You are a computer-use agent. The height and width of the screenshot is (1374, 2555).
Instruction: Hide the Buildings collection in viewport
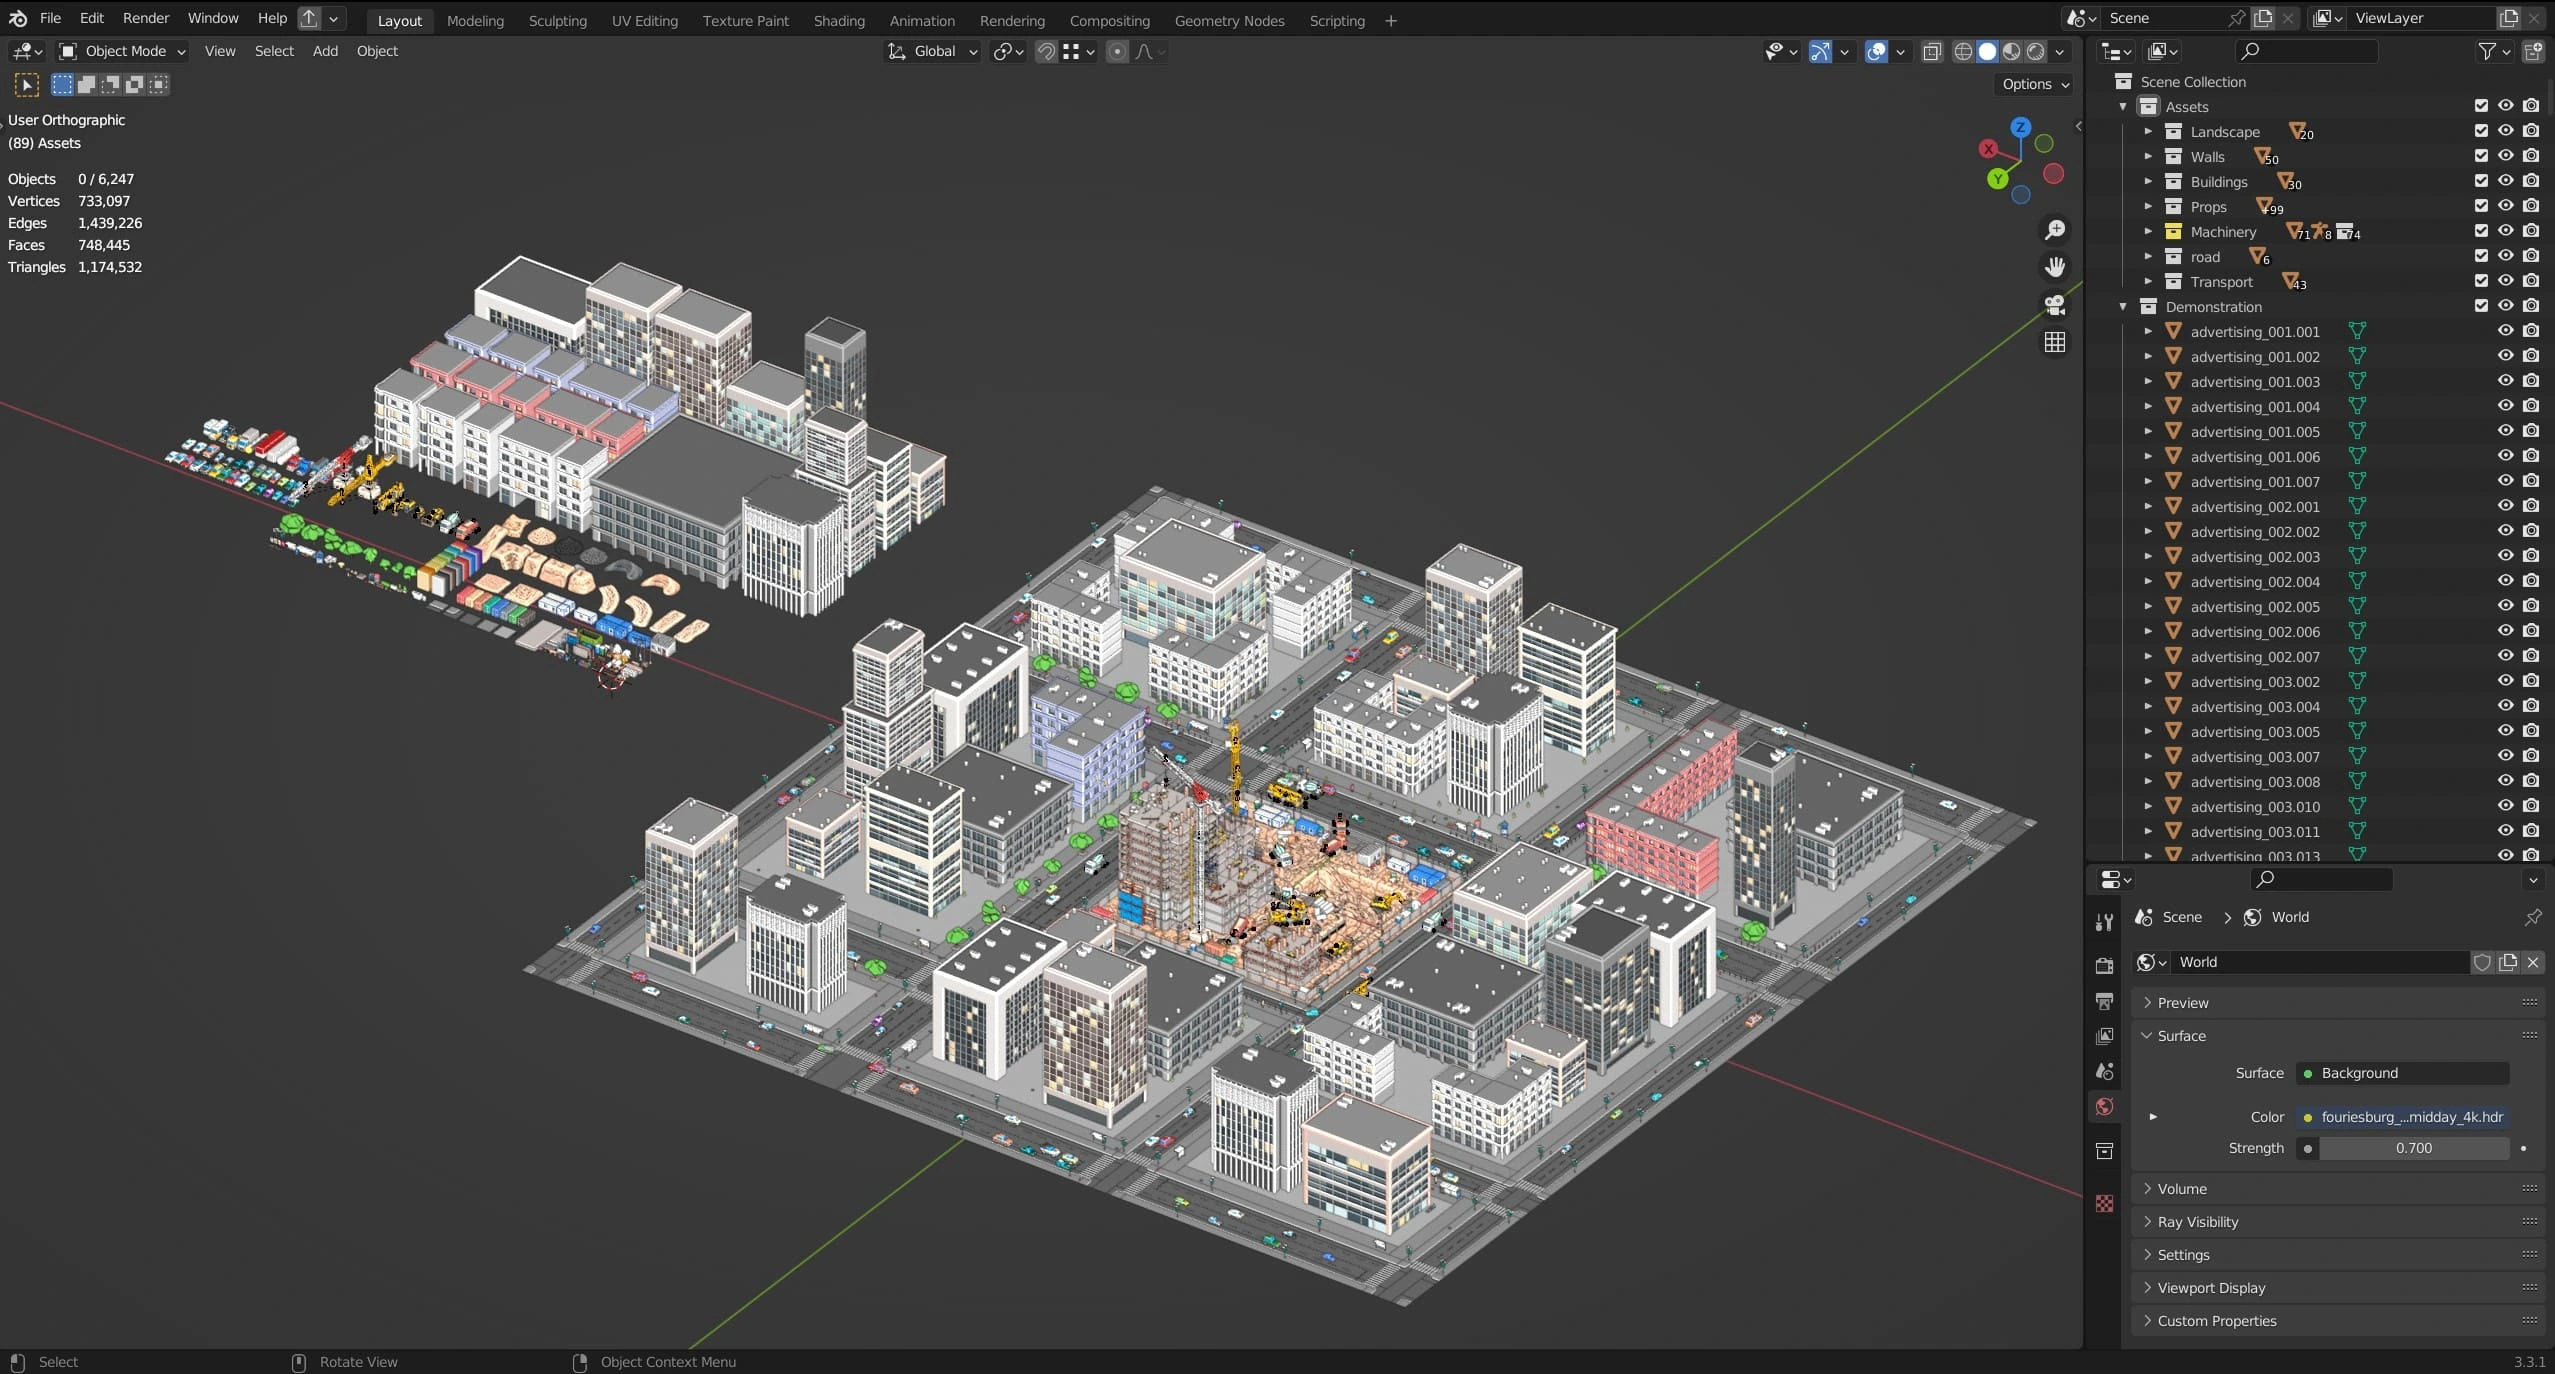coord(2505,181)
